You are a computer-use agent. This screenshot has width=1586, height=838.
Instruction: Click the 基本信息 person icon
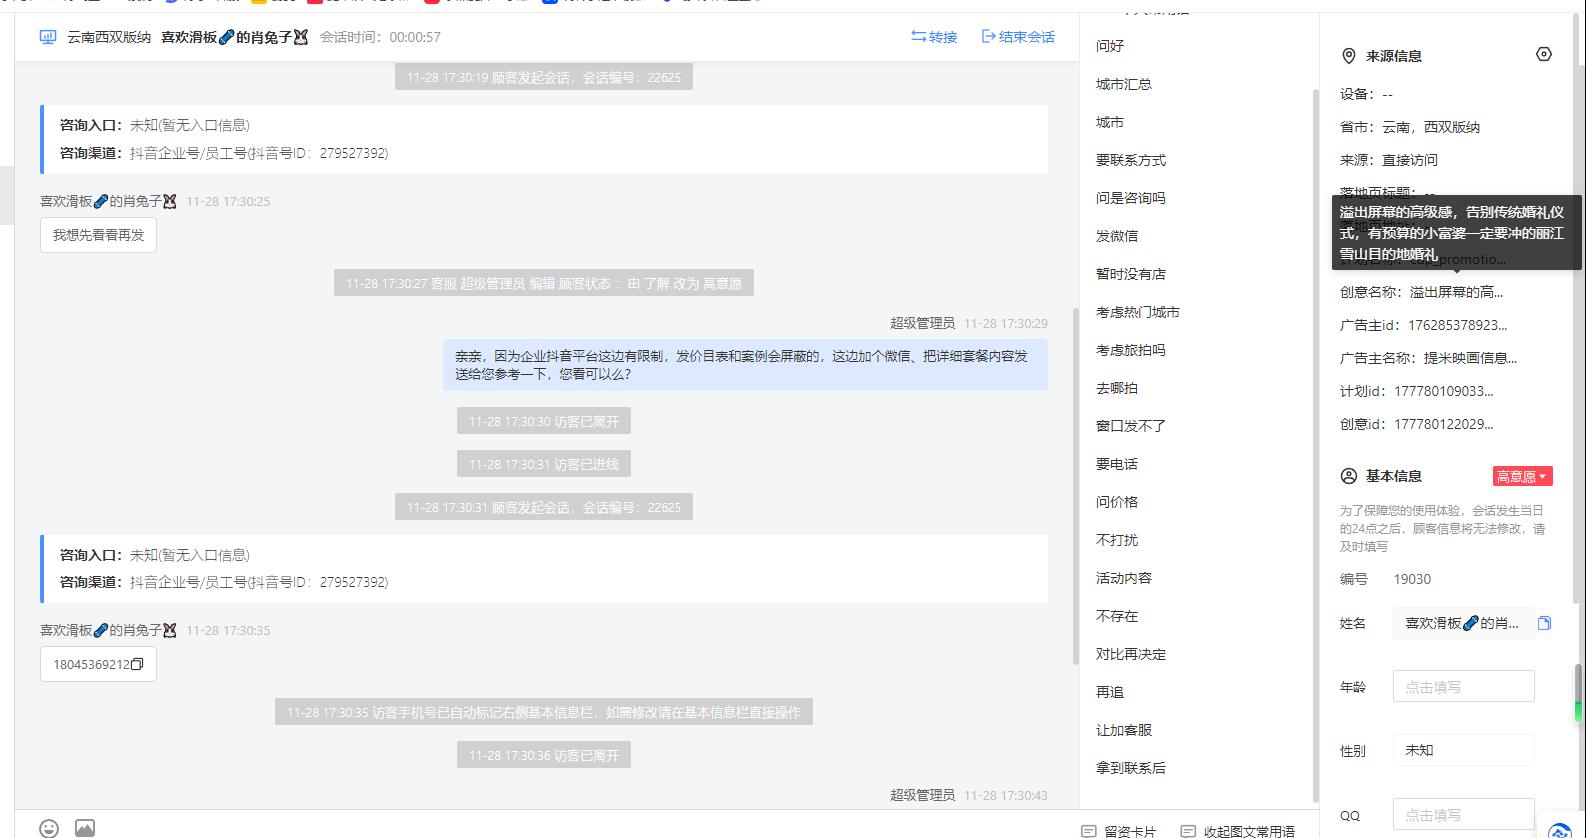click(x=1349, y=476)
